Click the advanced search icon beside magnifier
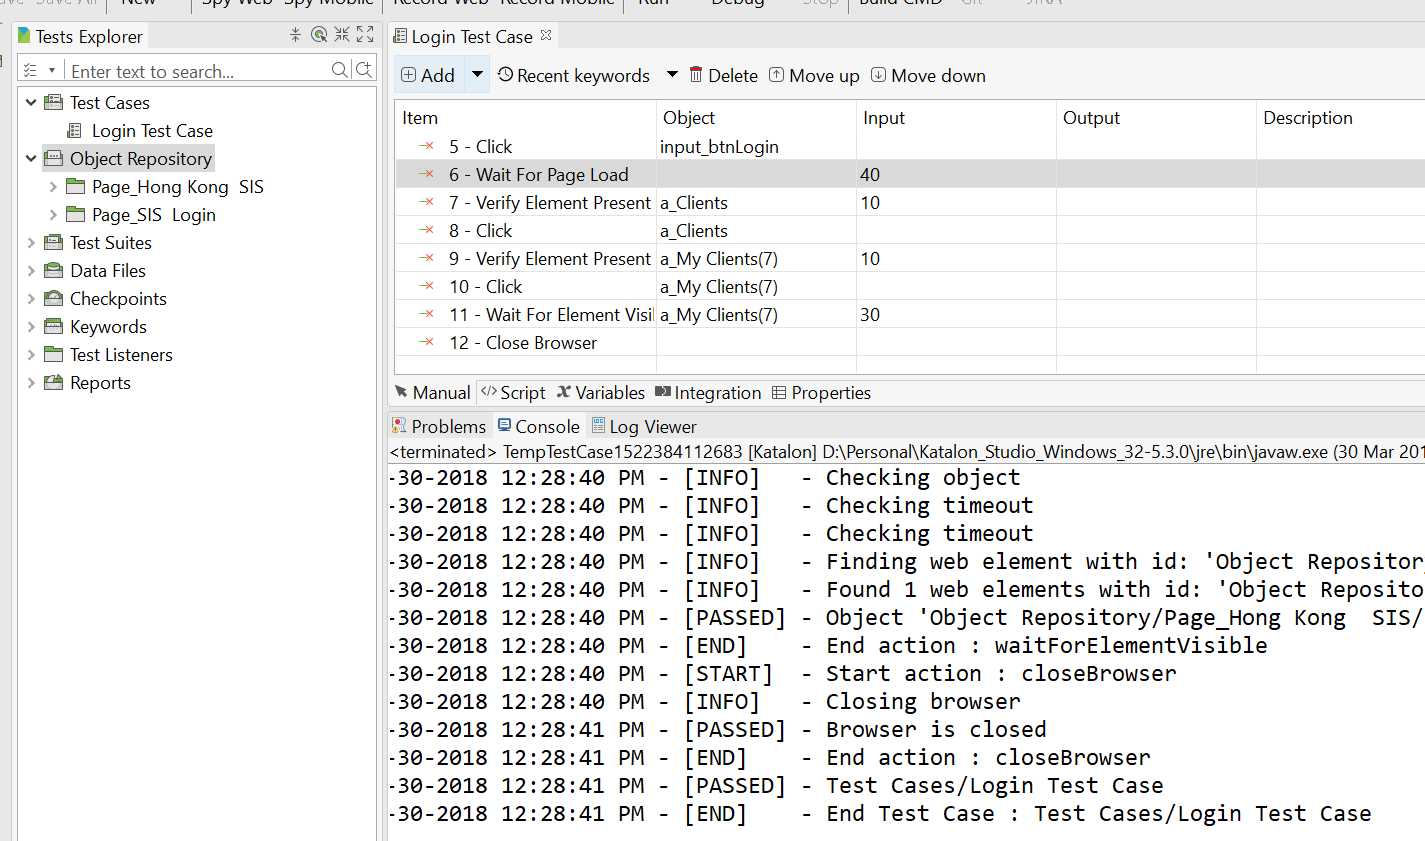Image resolution: width=1425 pixels, height=841 pixels. pos(364,70)
